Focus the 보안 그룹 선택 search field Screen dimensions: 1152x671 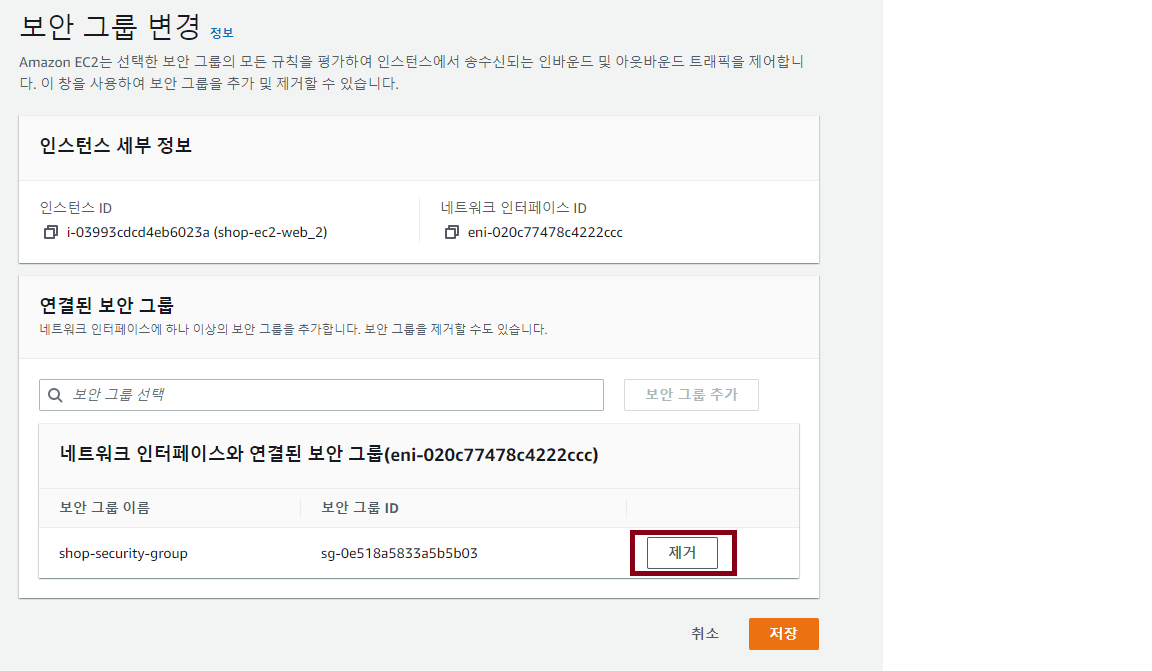pos(321,395)
